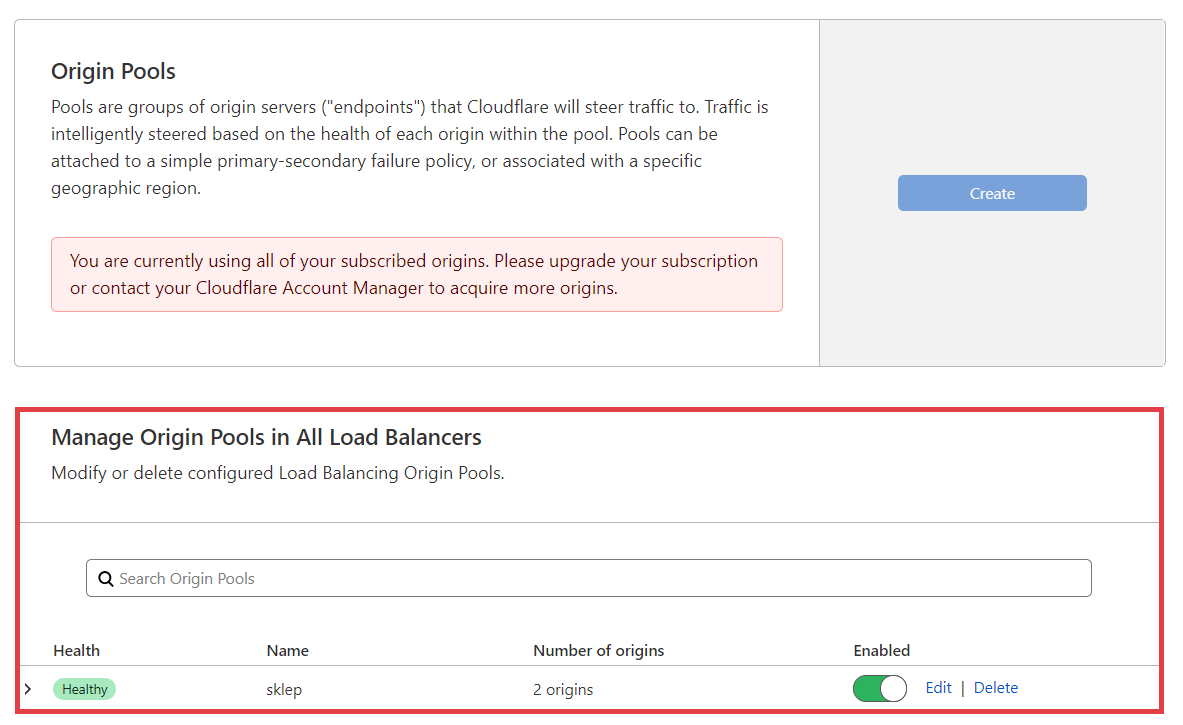Click the separator between Edit and Delete
This screenshot has width=1183, height=725.
tap(962, 688)
